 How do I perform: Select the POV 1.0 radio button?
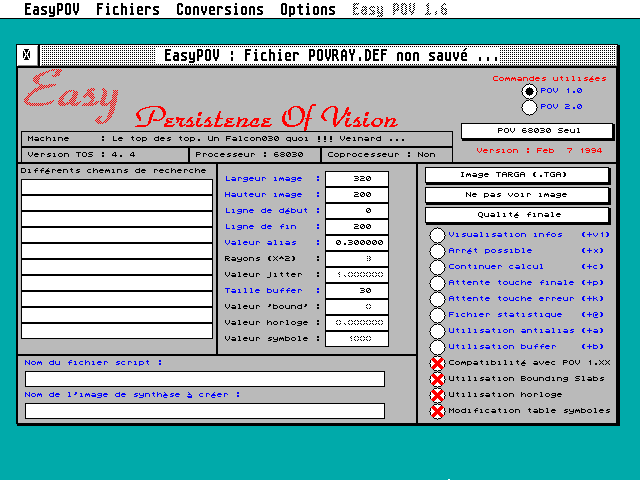pyautogui.click(x=529, y=91)
